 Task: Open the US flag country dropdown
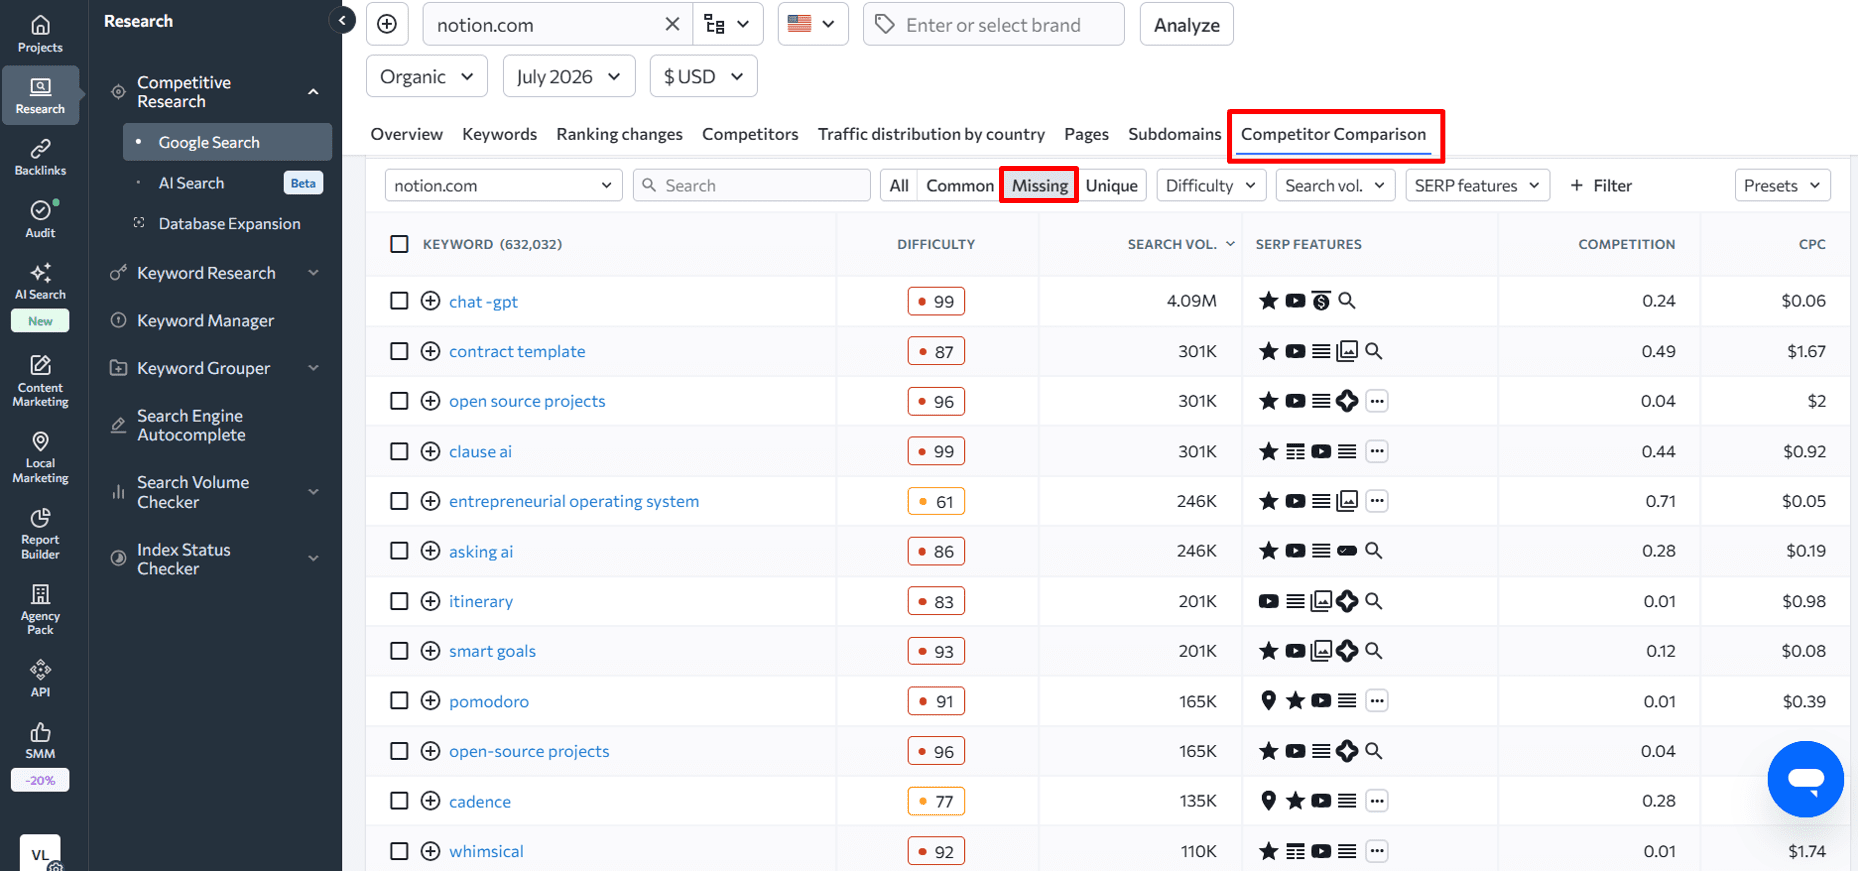pyautogui.click(x=813, y=24)
